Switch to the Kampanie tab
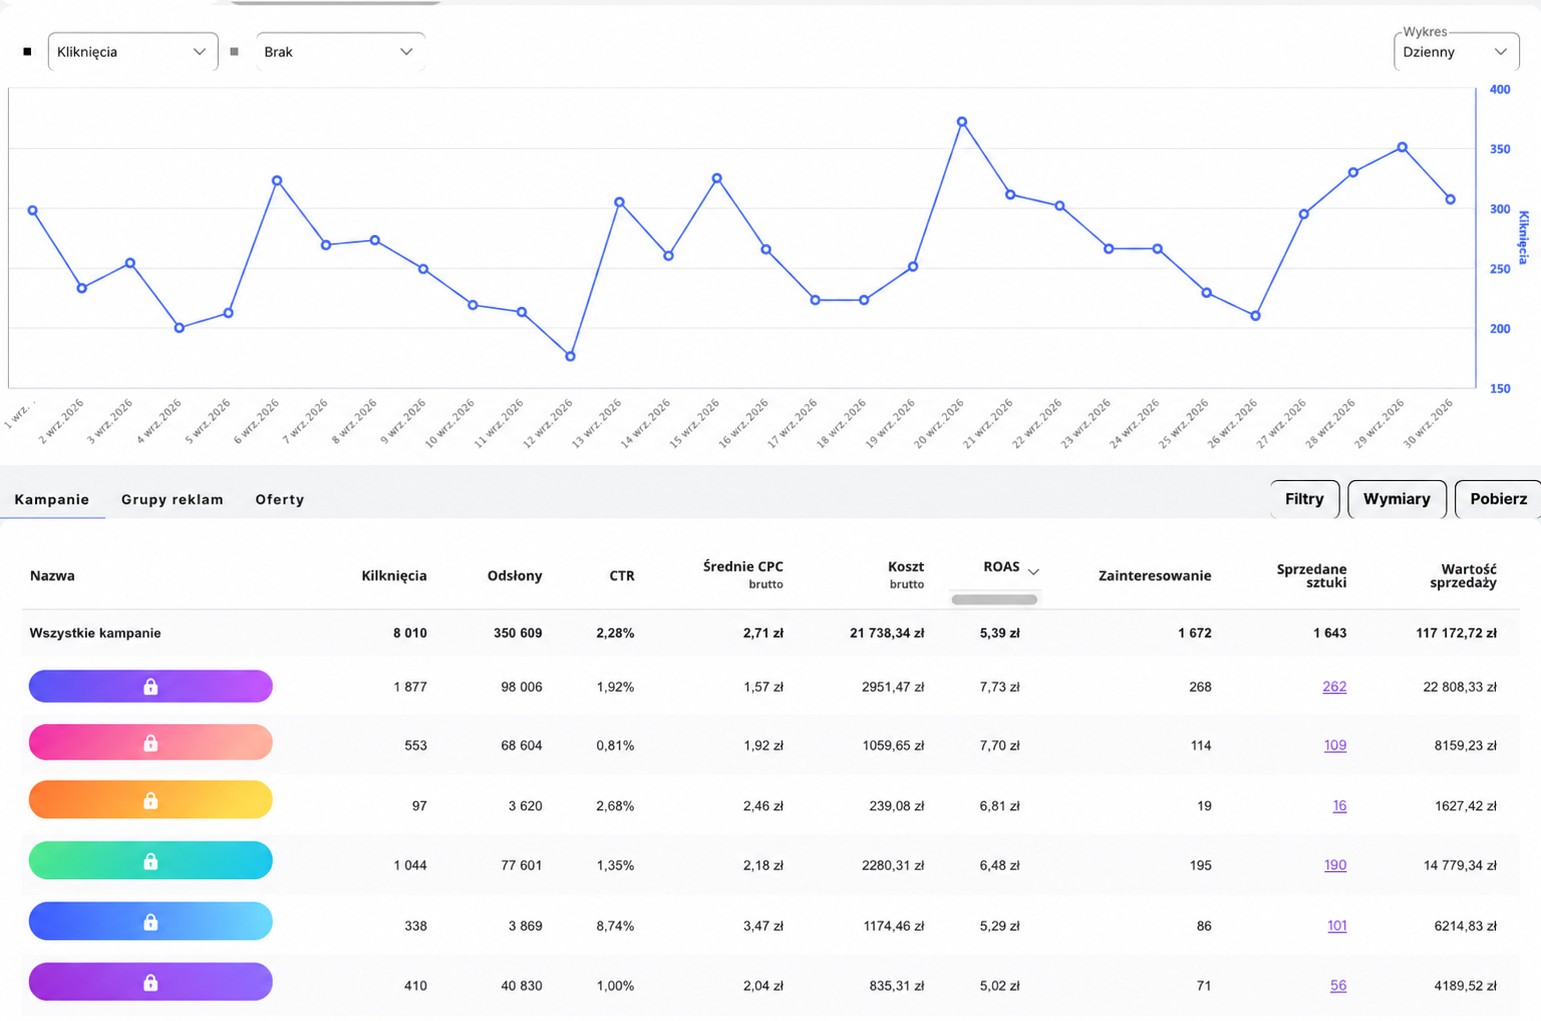 click(52, 499)
